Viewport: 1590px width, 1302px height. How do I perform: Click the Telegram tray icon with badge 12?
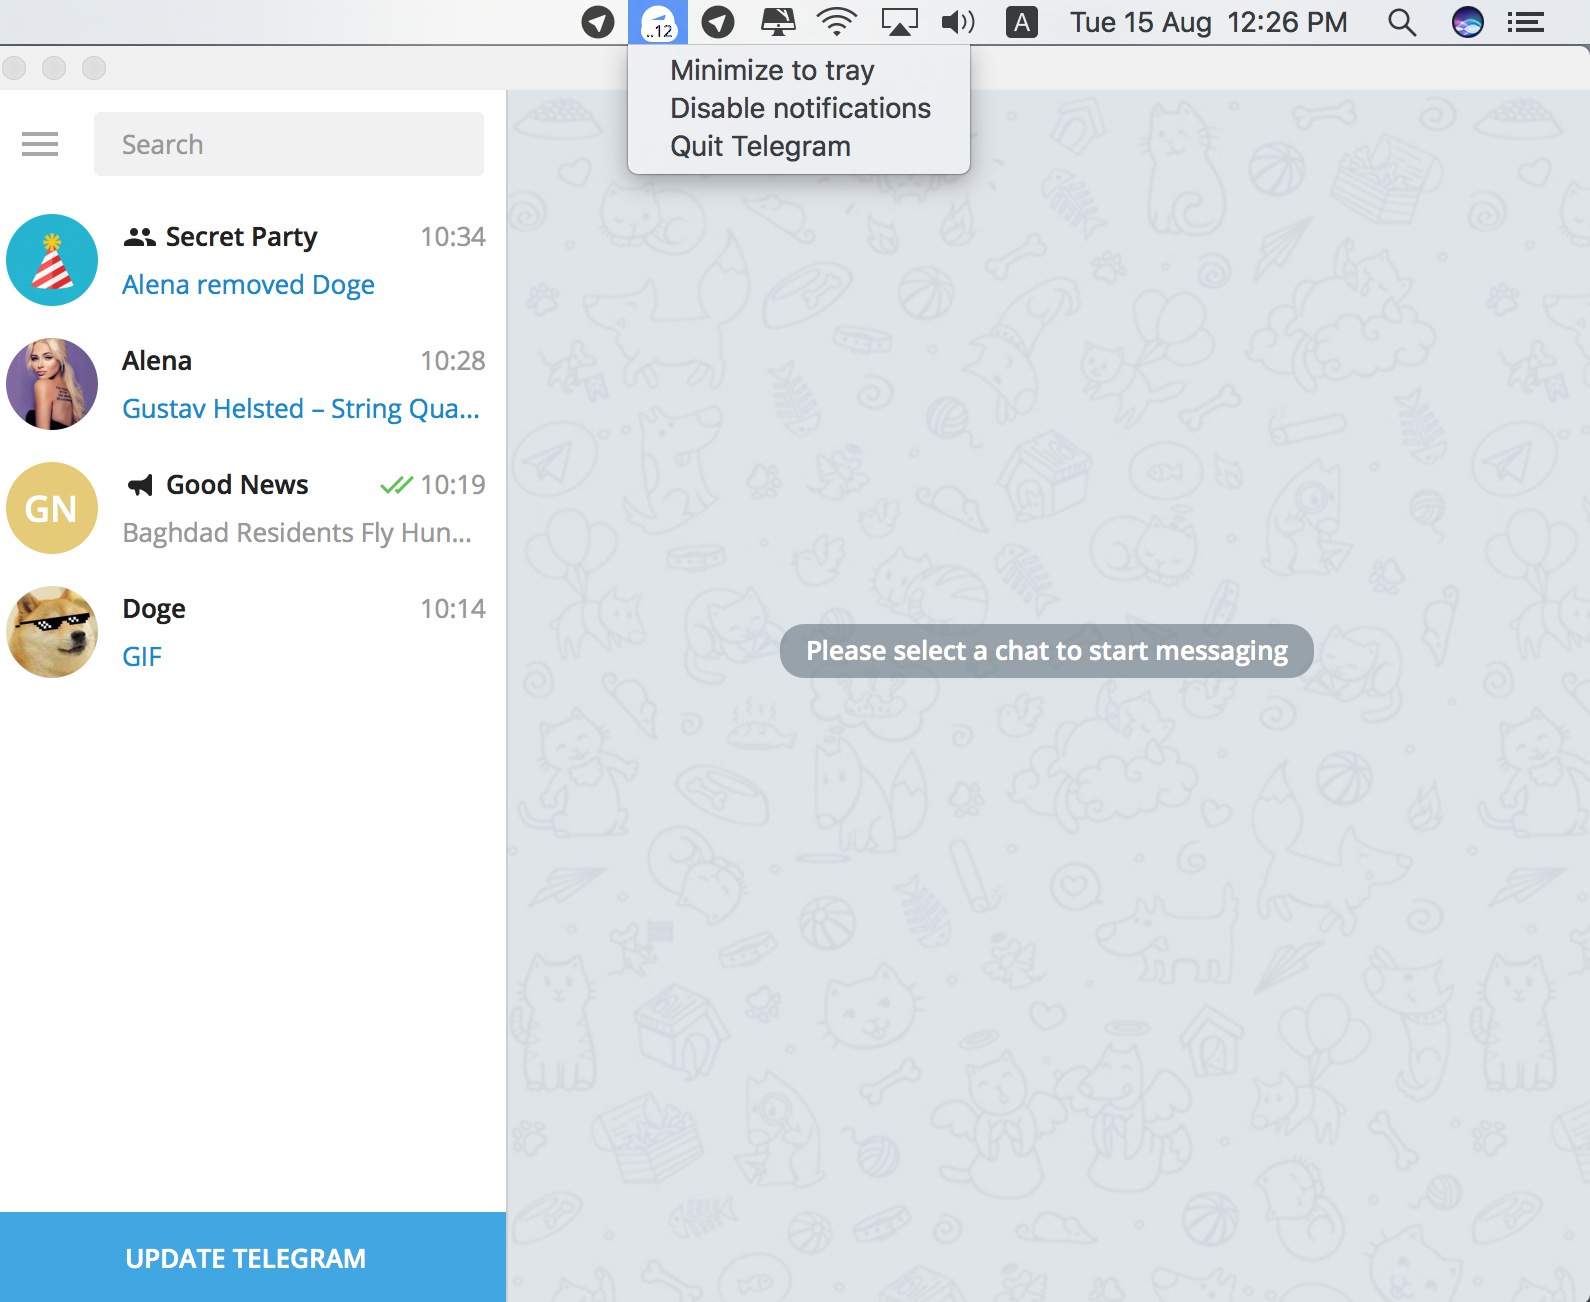coord(658,22)
